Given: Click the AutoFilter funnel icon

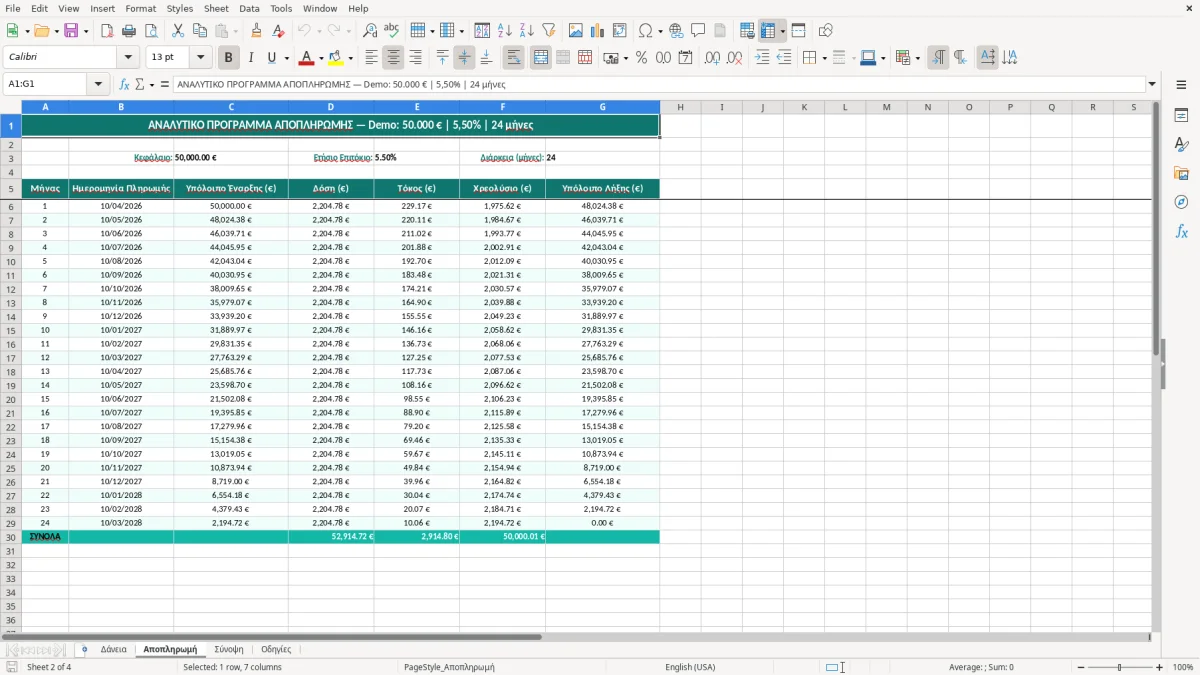Looking at the screenshot, I should point(549,31).
